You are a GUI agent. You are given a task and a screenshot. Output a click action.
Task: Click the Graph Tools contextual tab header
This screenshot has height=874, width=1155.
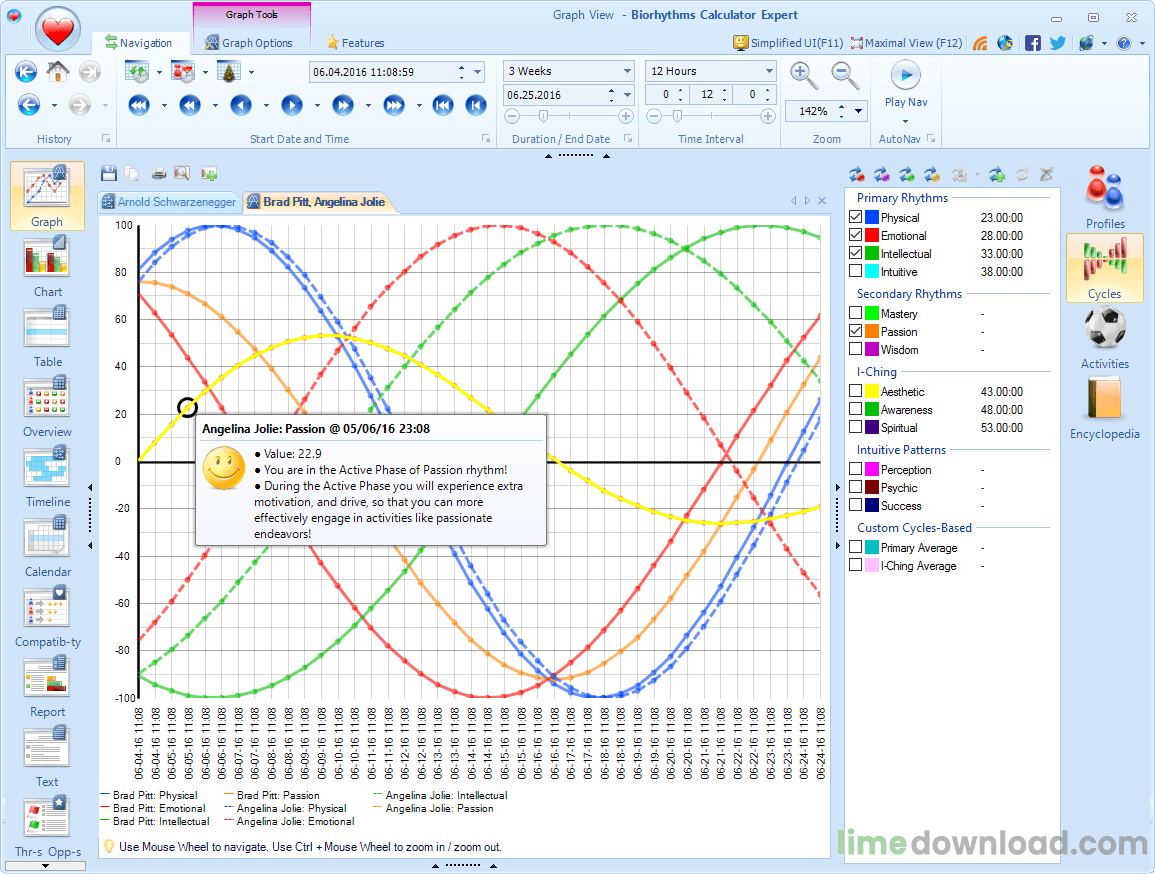click(252, 15)
